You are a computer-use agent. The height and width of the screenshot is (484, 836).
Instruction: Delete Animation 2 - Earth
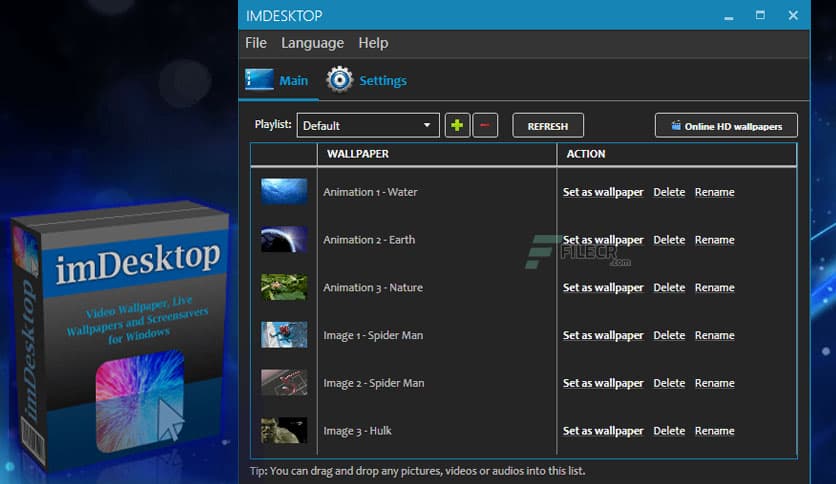pos(669,240)
